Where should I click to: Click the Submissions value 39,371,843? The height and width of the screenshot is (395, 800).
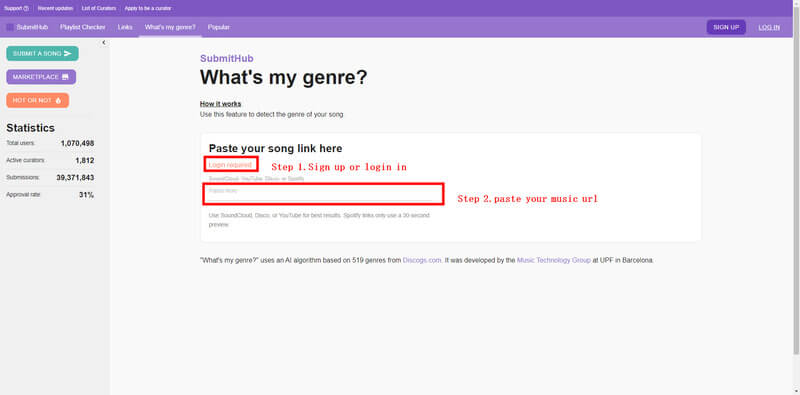pos(76,178)
